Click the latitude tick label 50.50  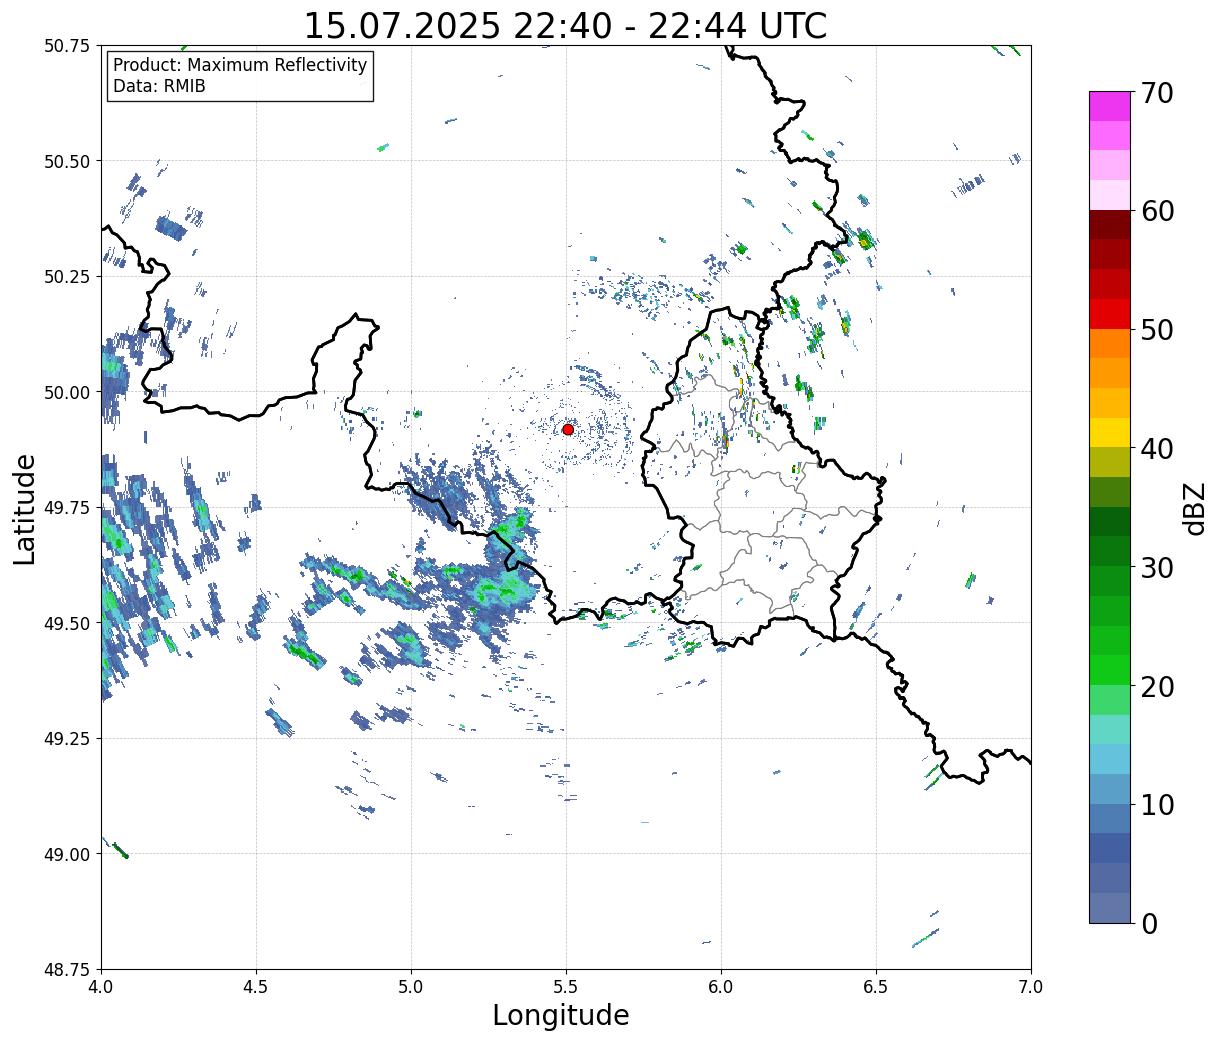[x=67, y=161]
